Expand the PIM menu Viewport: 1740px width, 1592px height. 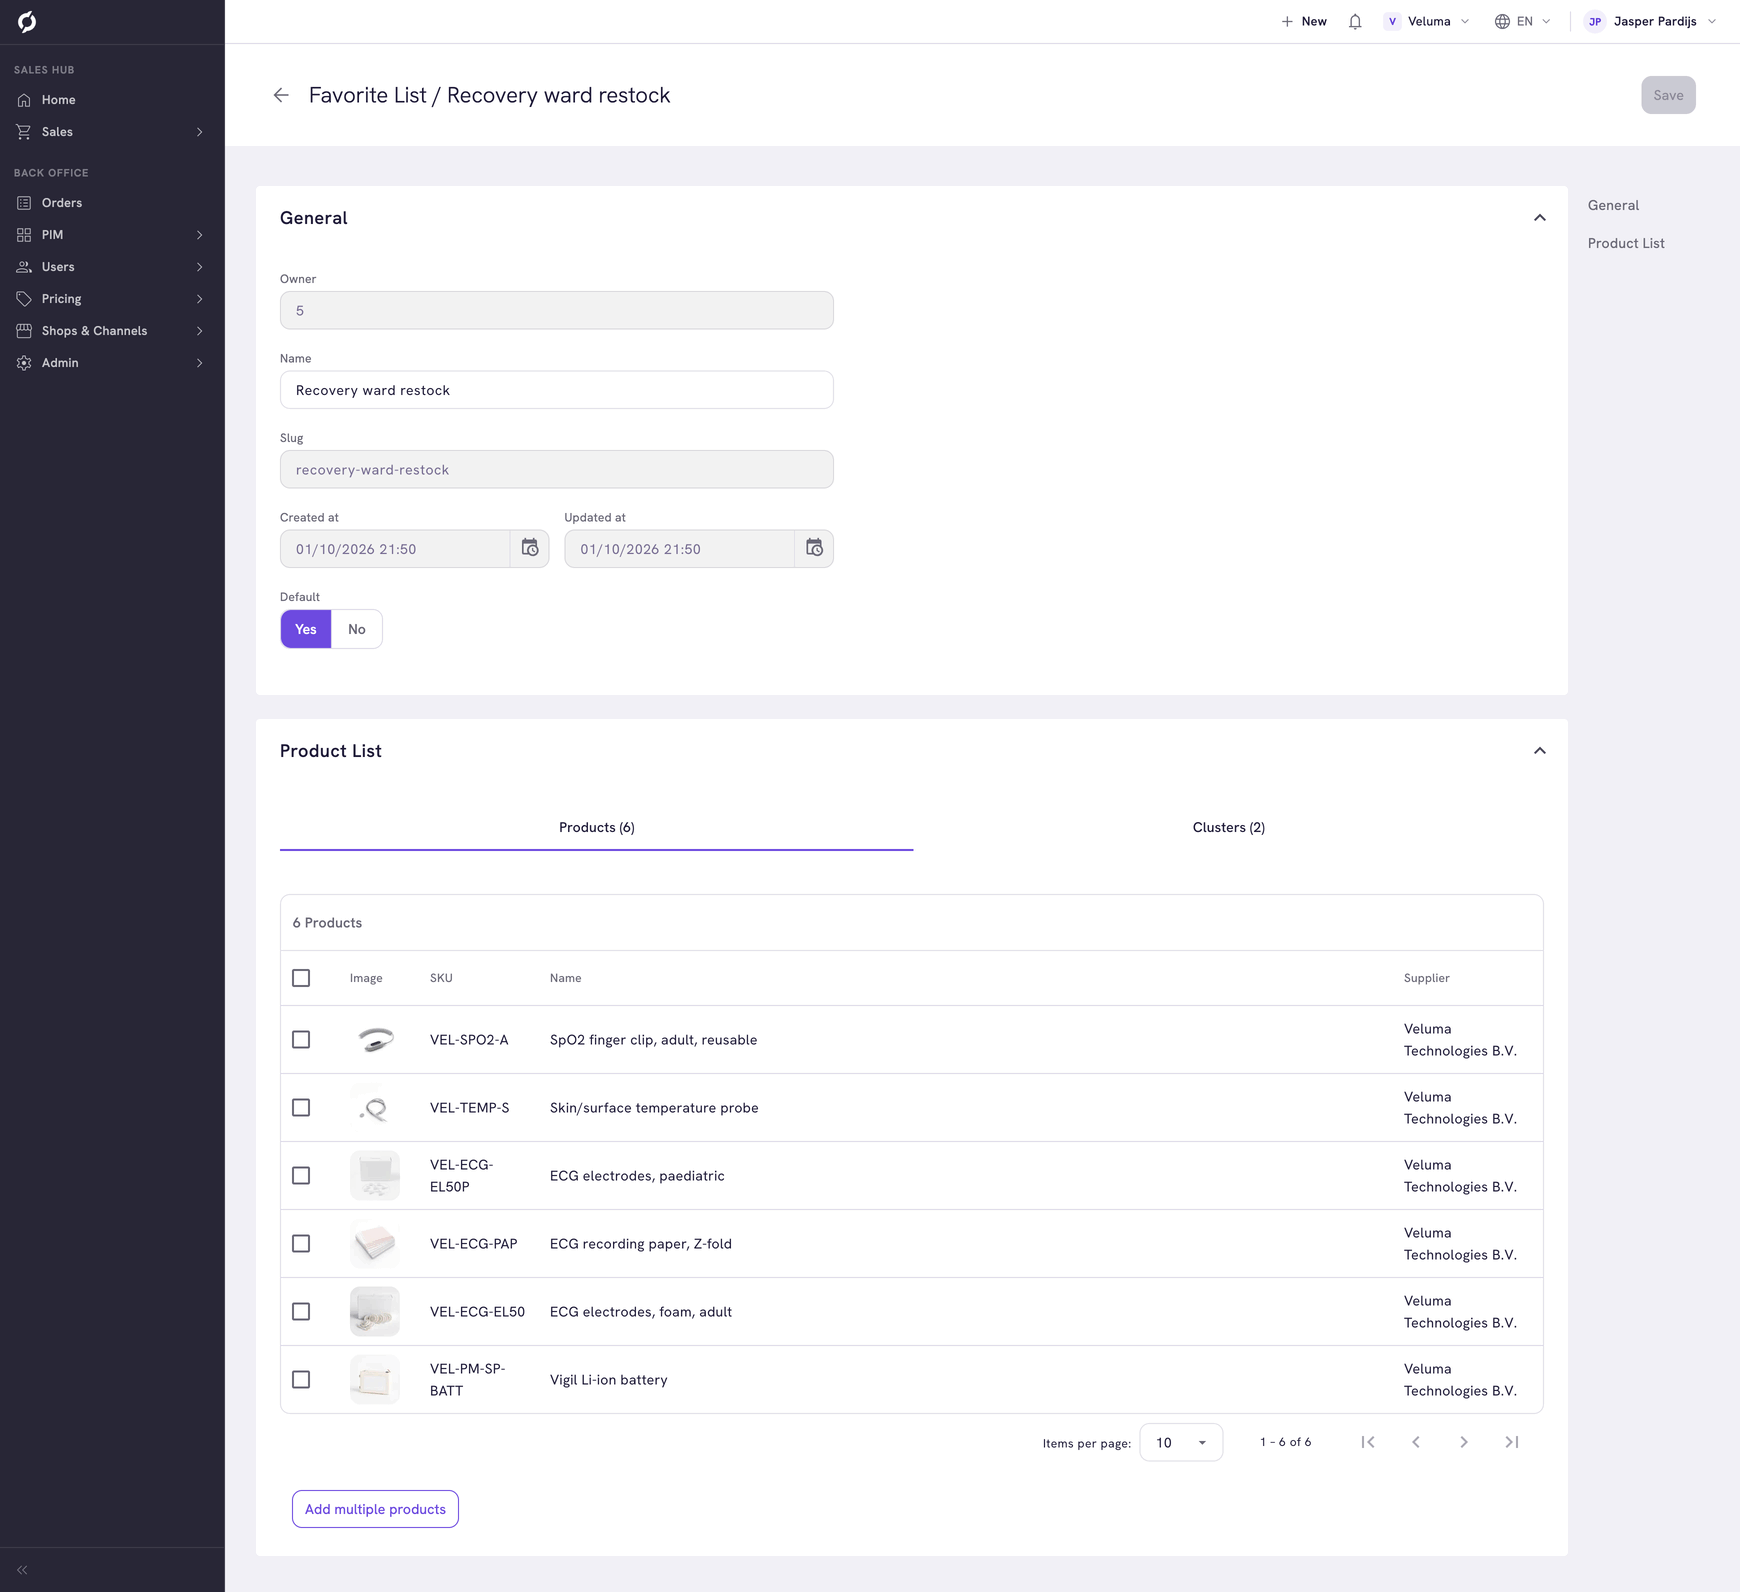[112, 235]
